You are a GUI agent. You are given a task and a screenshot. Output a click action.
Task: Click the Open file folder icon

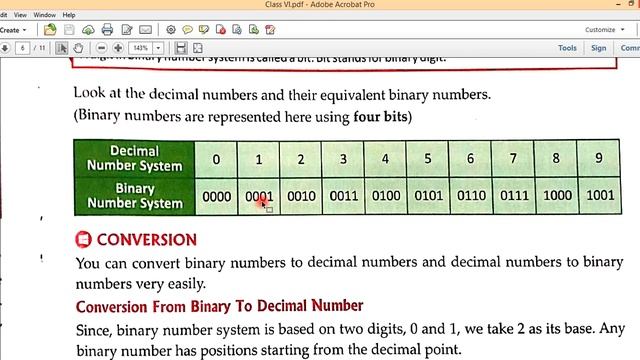pyautogui.click(x=50, y=29)
